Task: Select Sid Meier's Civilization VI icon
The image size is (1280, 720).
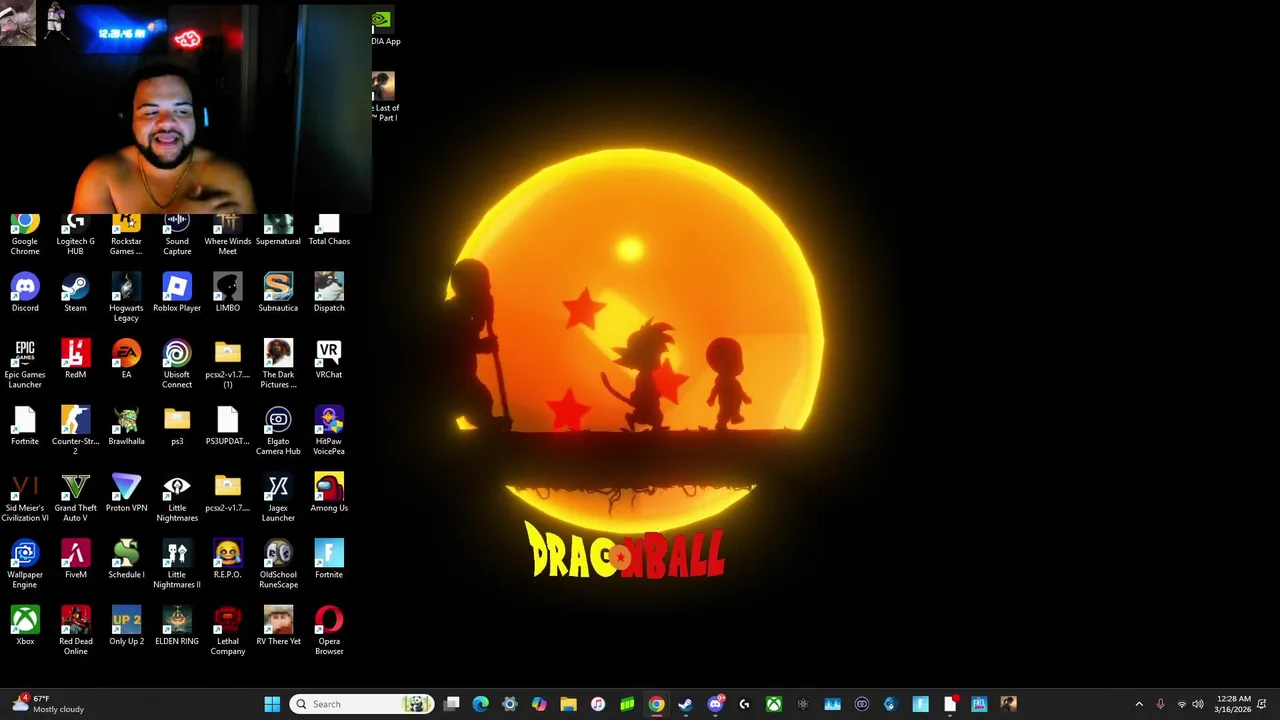Action: [25, 498]
